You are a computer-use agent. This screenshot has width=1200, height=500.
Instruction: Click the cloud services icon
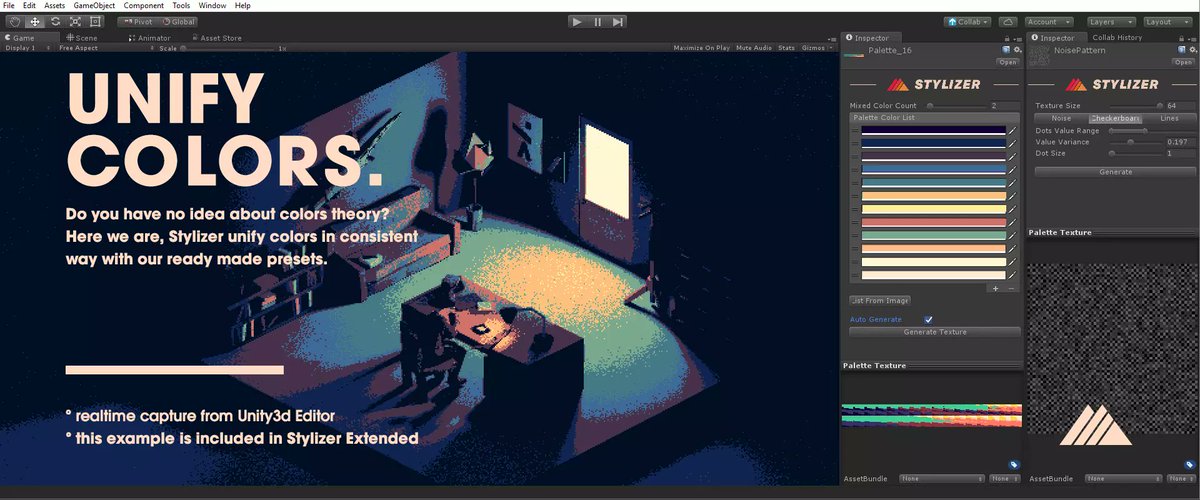(x=1008, y=21)
